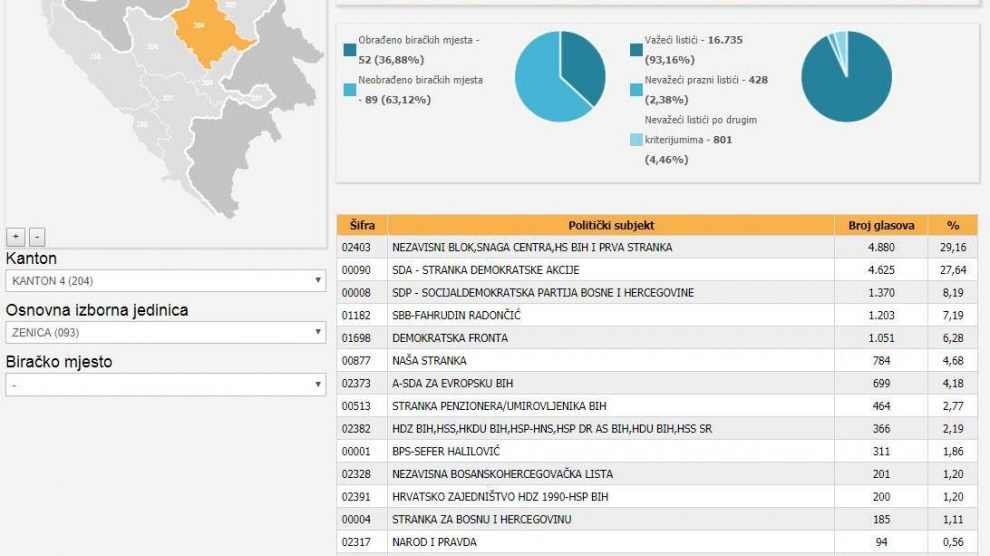Click the legend square for Važeći listići
990x556 pixels.
[x=637, y=49]
